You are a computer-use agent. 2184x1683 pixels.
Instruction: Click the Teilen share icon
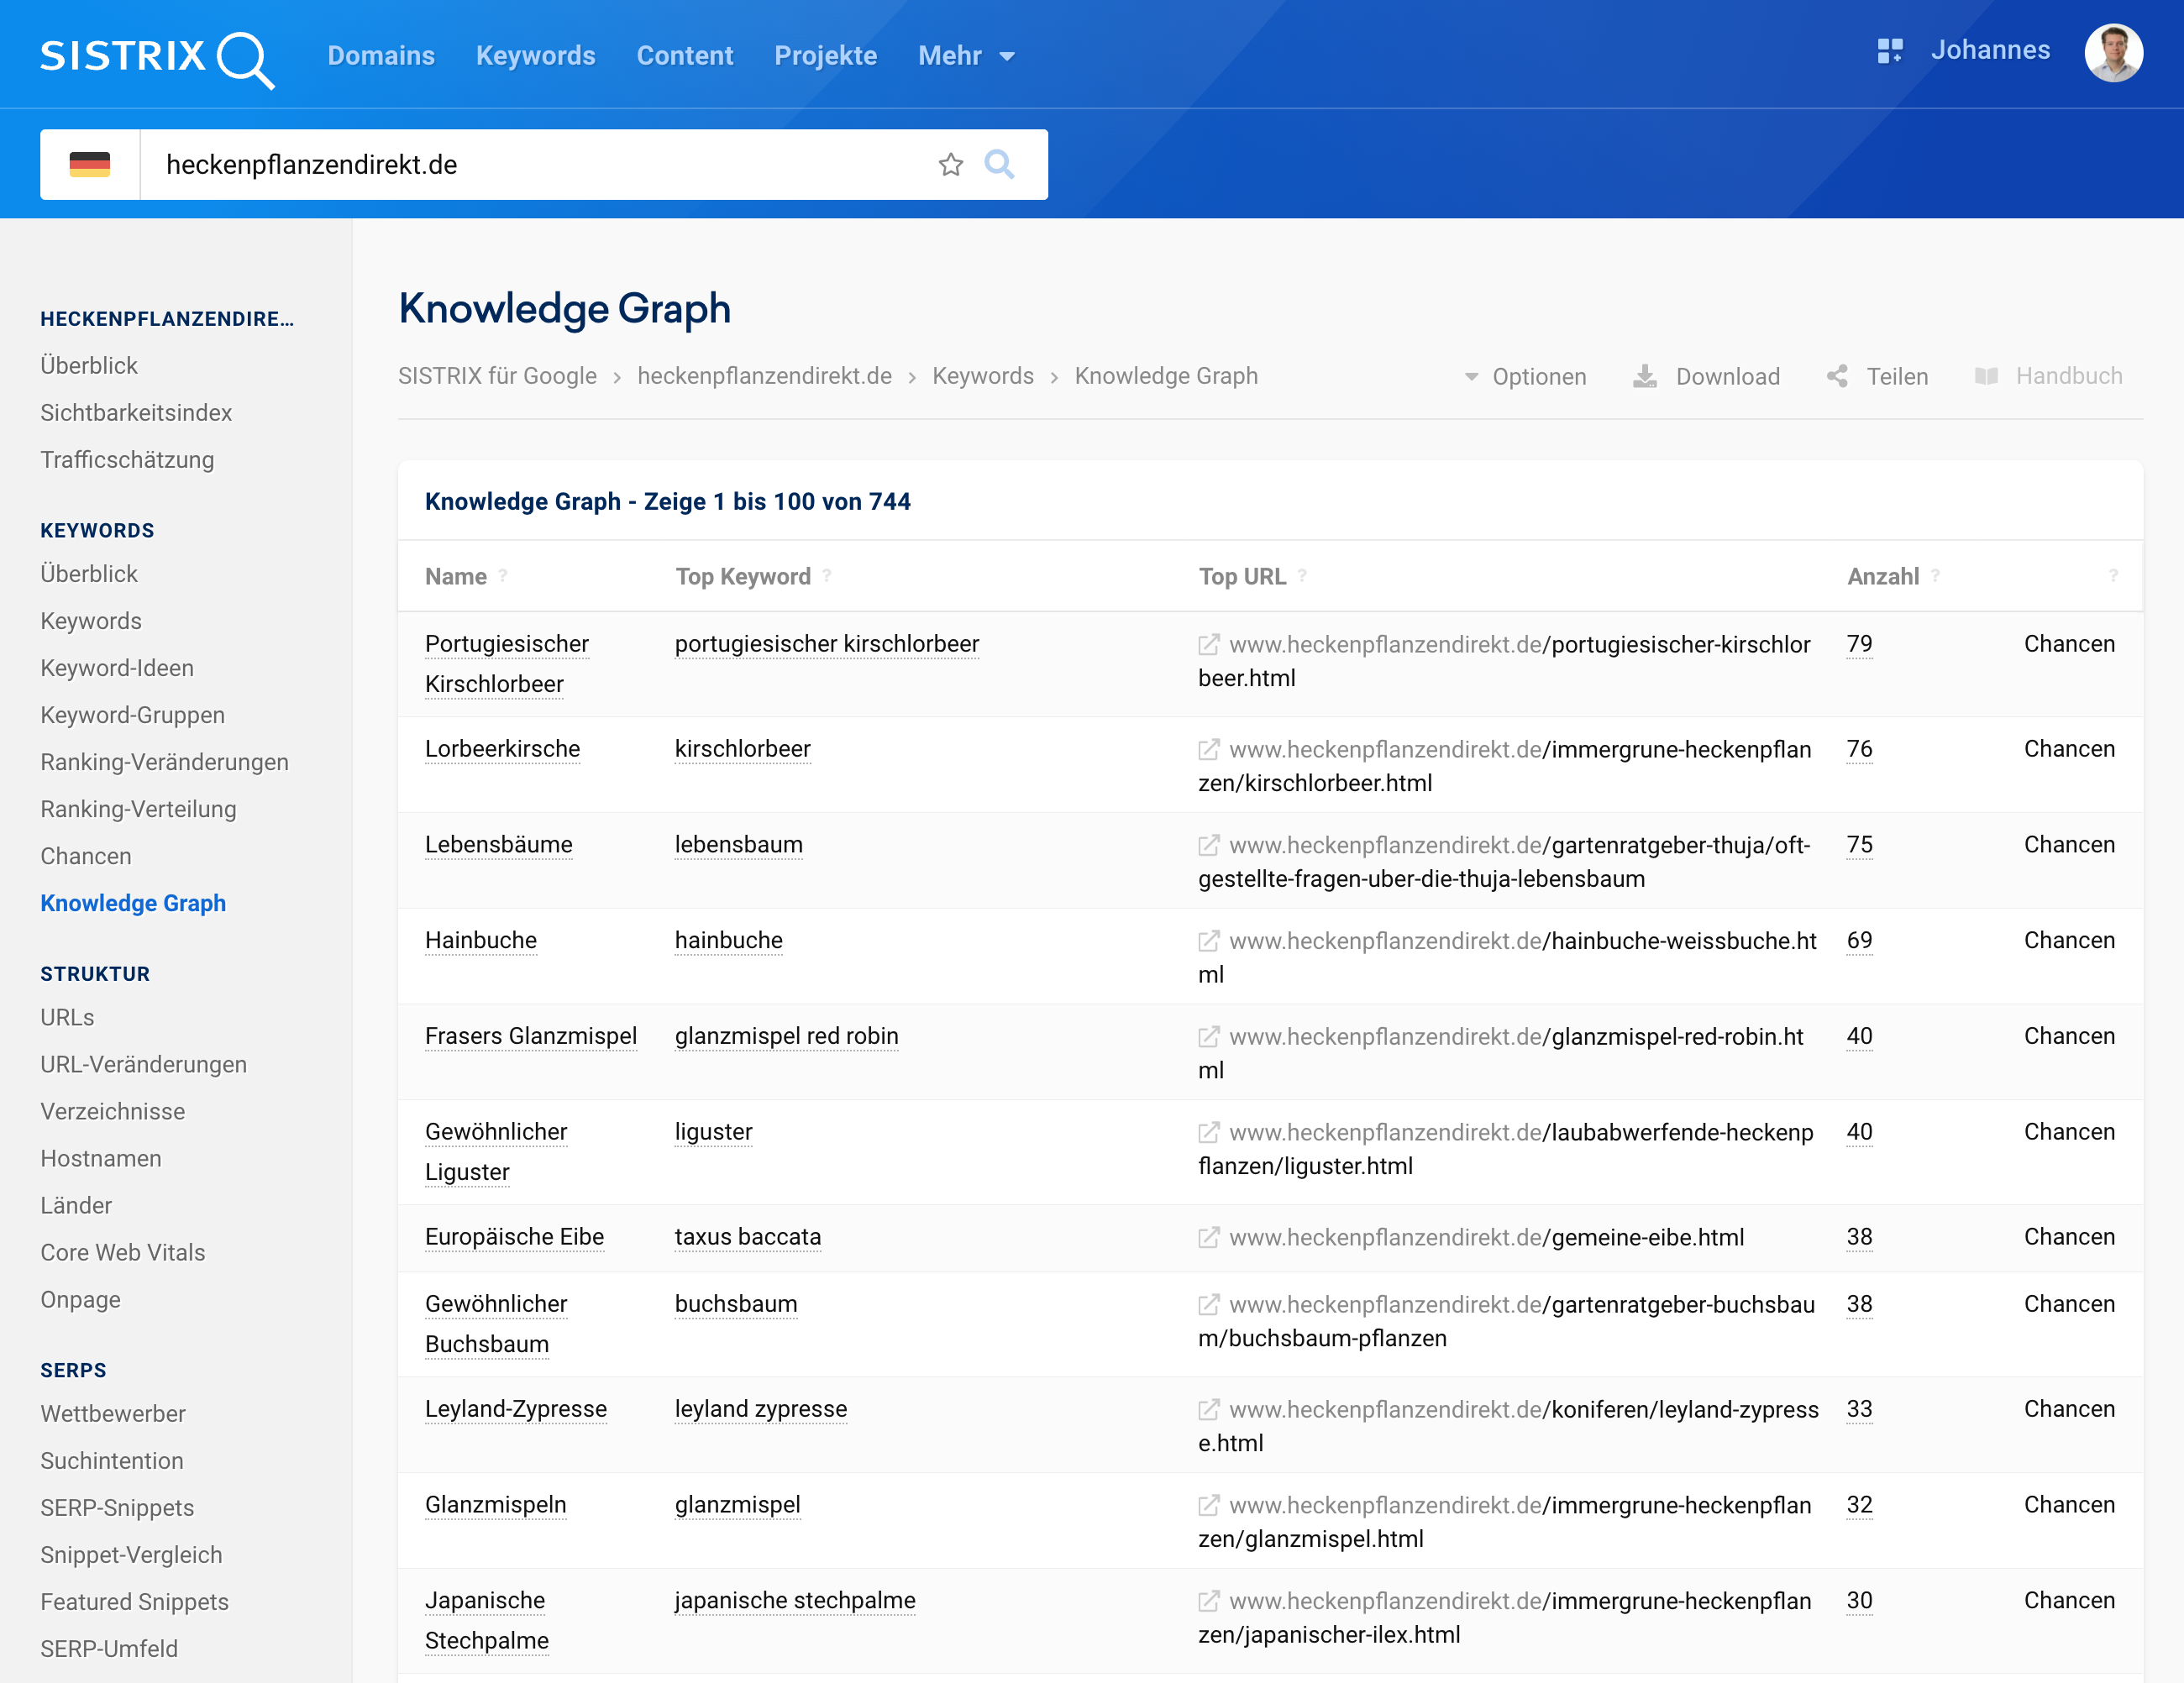click(x=1837, y=377)
